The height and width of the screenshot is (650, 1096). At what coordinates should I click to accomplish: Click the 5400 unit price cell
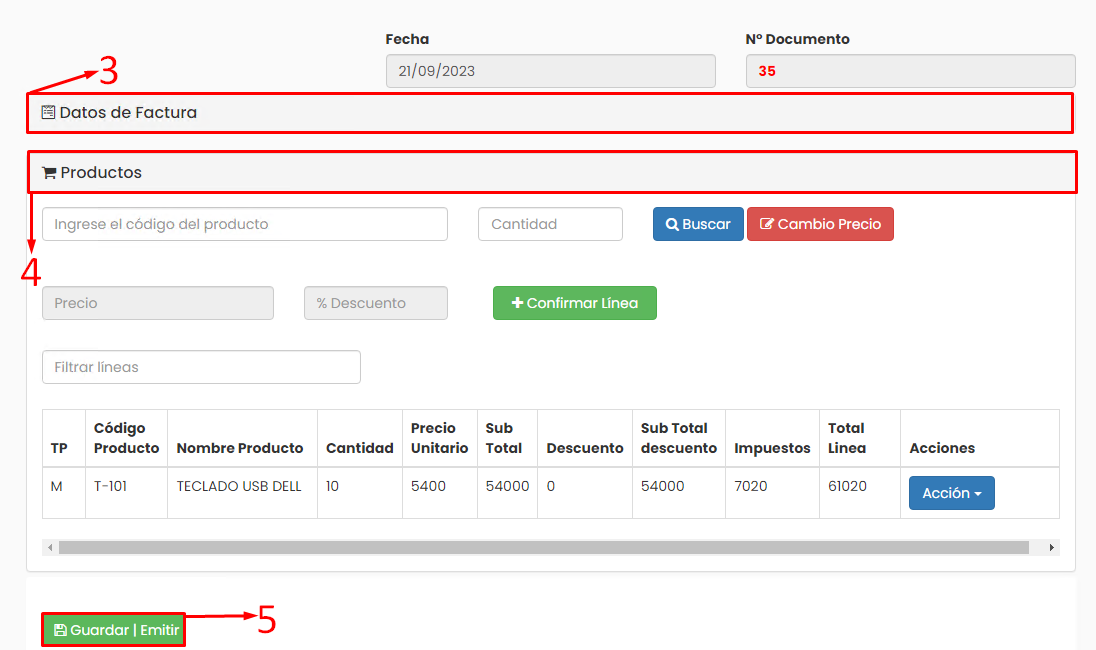click(440, 493)
